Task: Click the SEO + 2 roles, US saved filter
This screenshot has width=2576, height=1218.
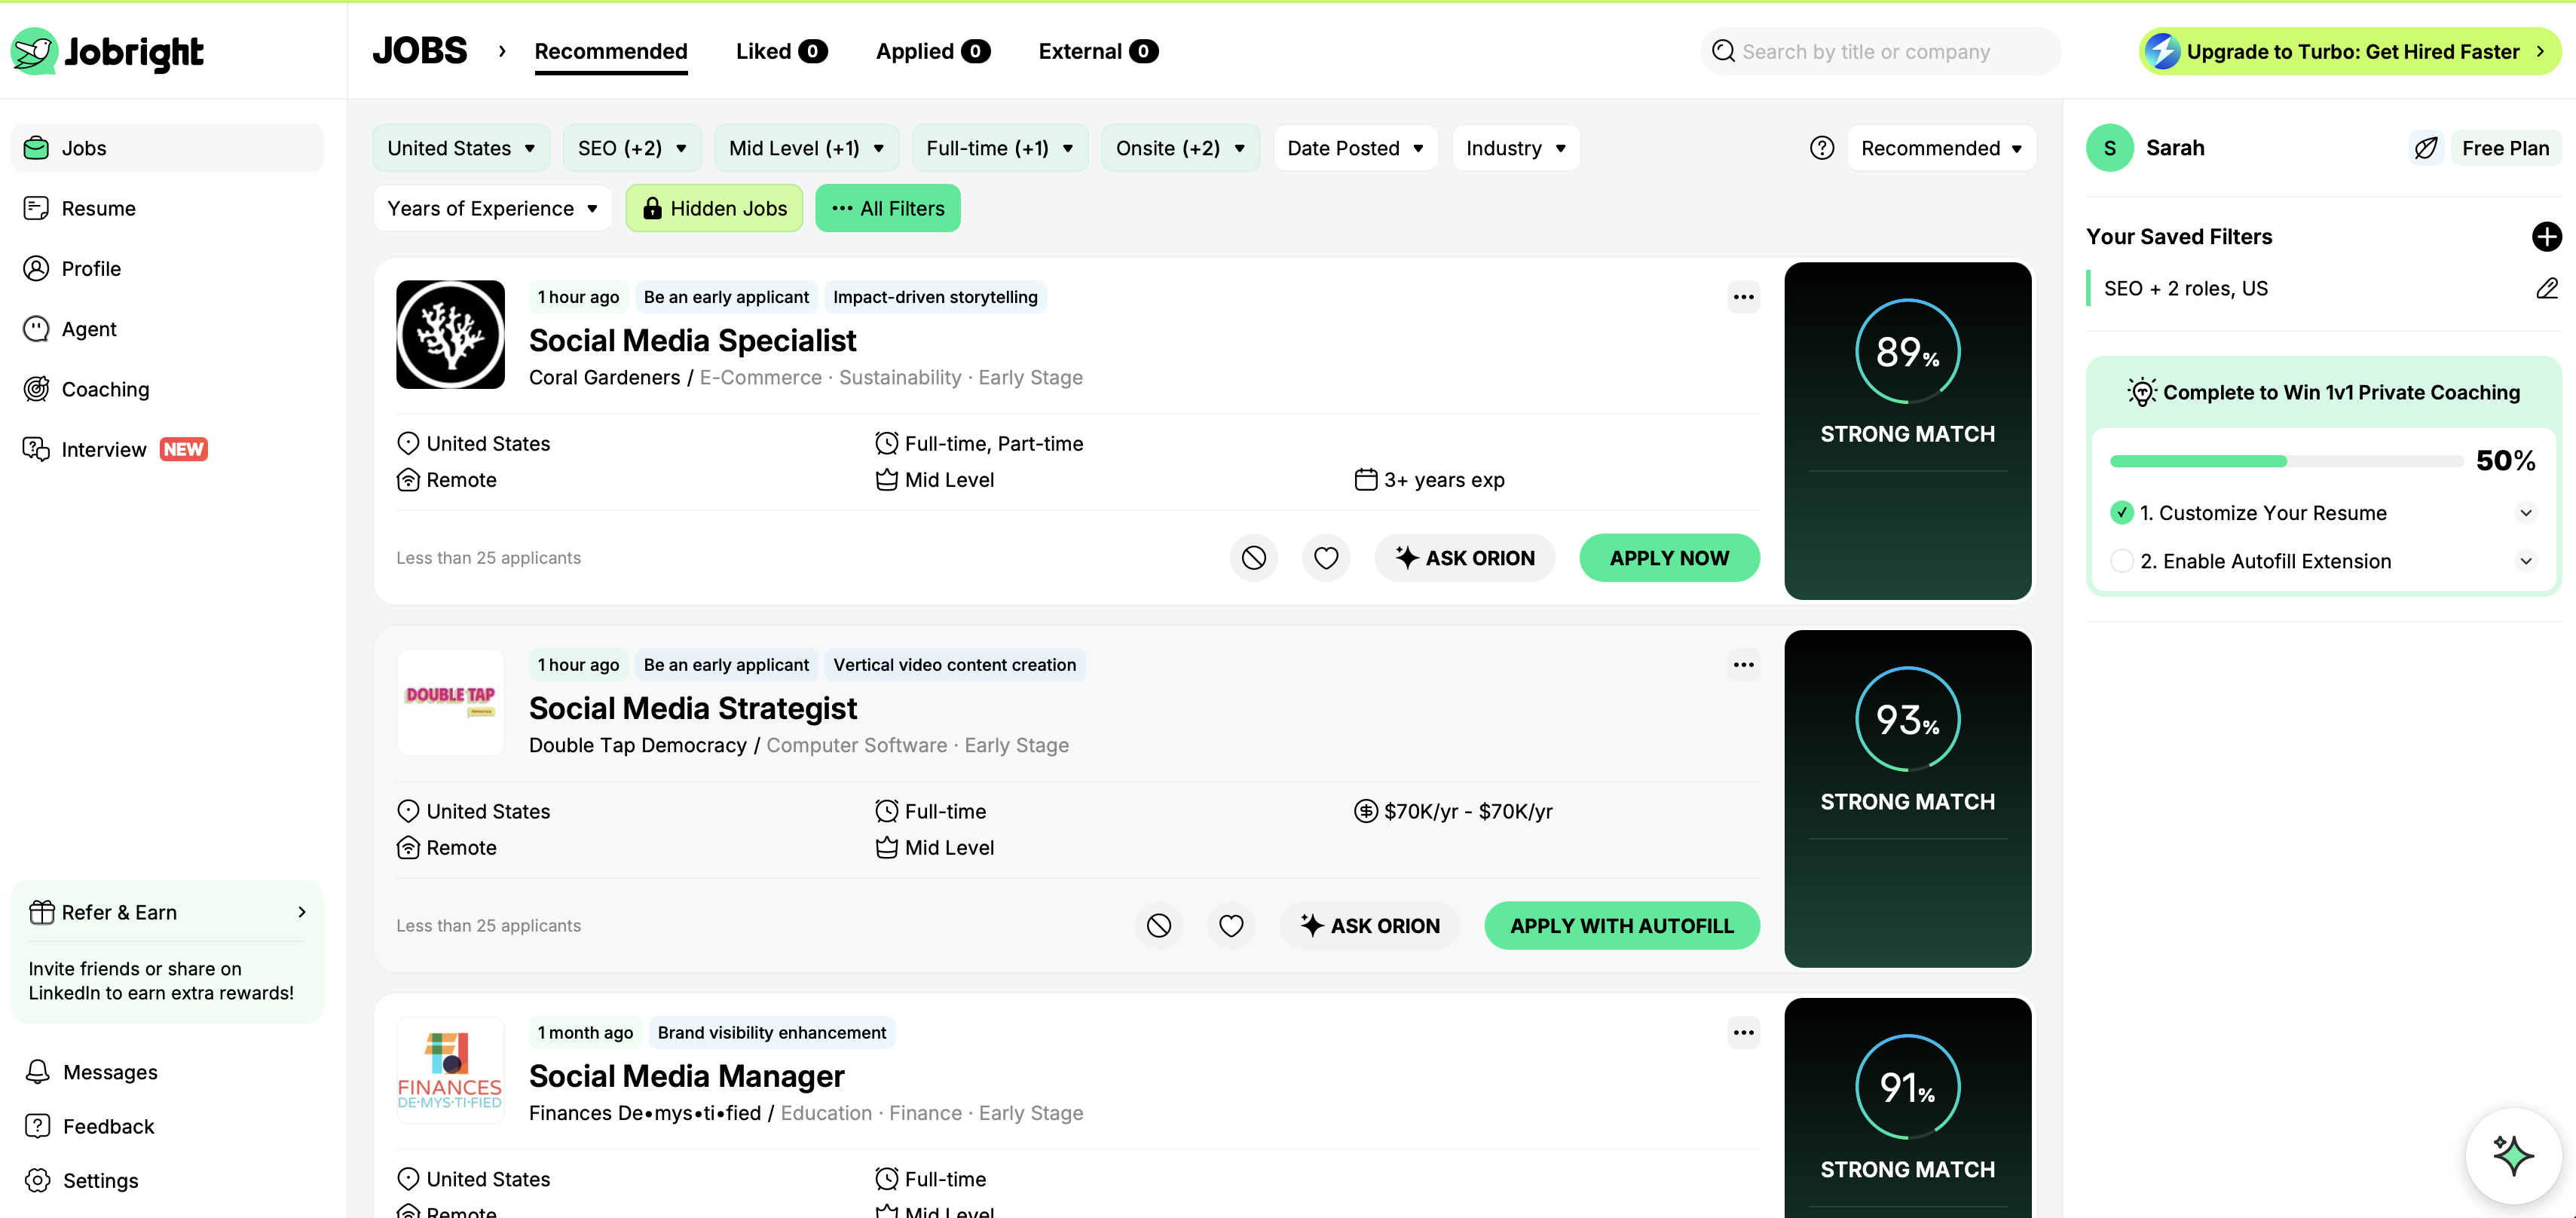Action: pyautogui.click(x=2185, y=288)
